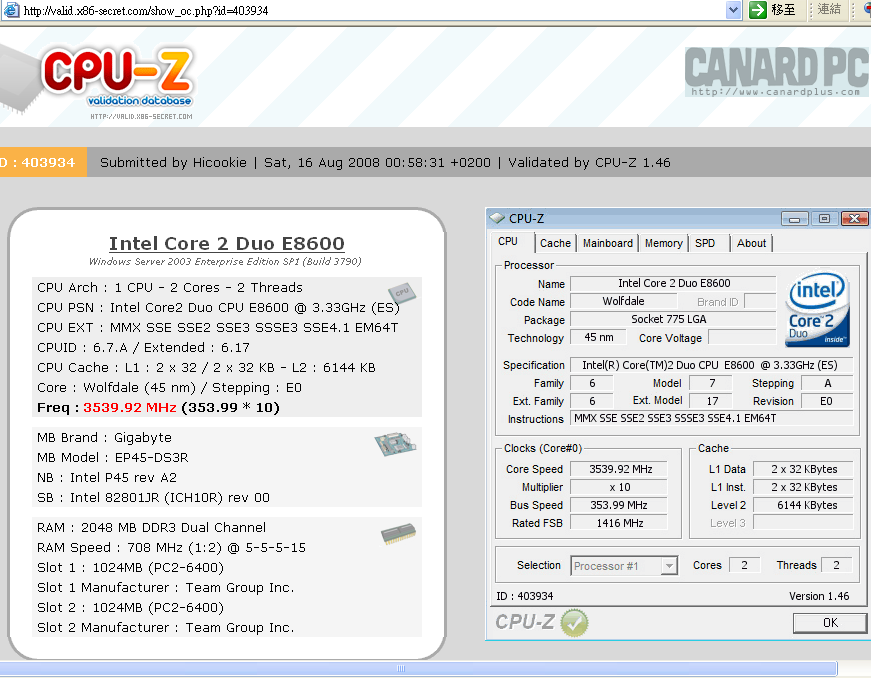Click the valid.x86-secret.com URL under the logo

141,117
